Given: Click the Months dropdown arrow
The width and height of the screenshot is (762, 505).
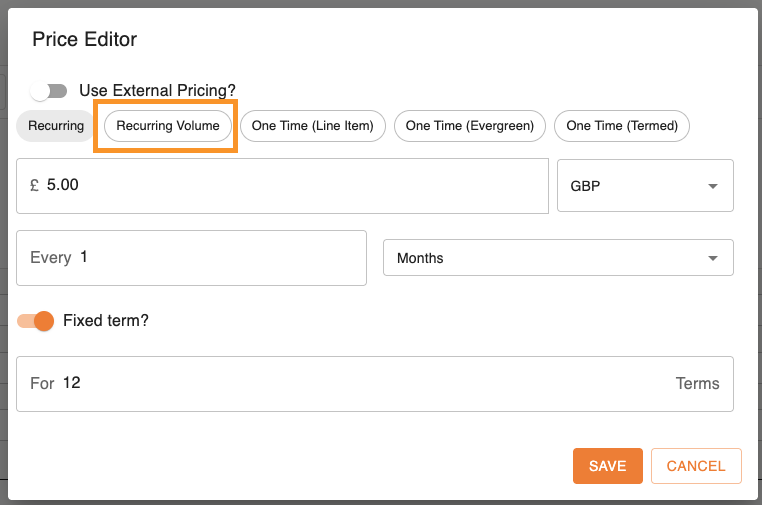Looking at the screenshot, I should [713, 258].
